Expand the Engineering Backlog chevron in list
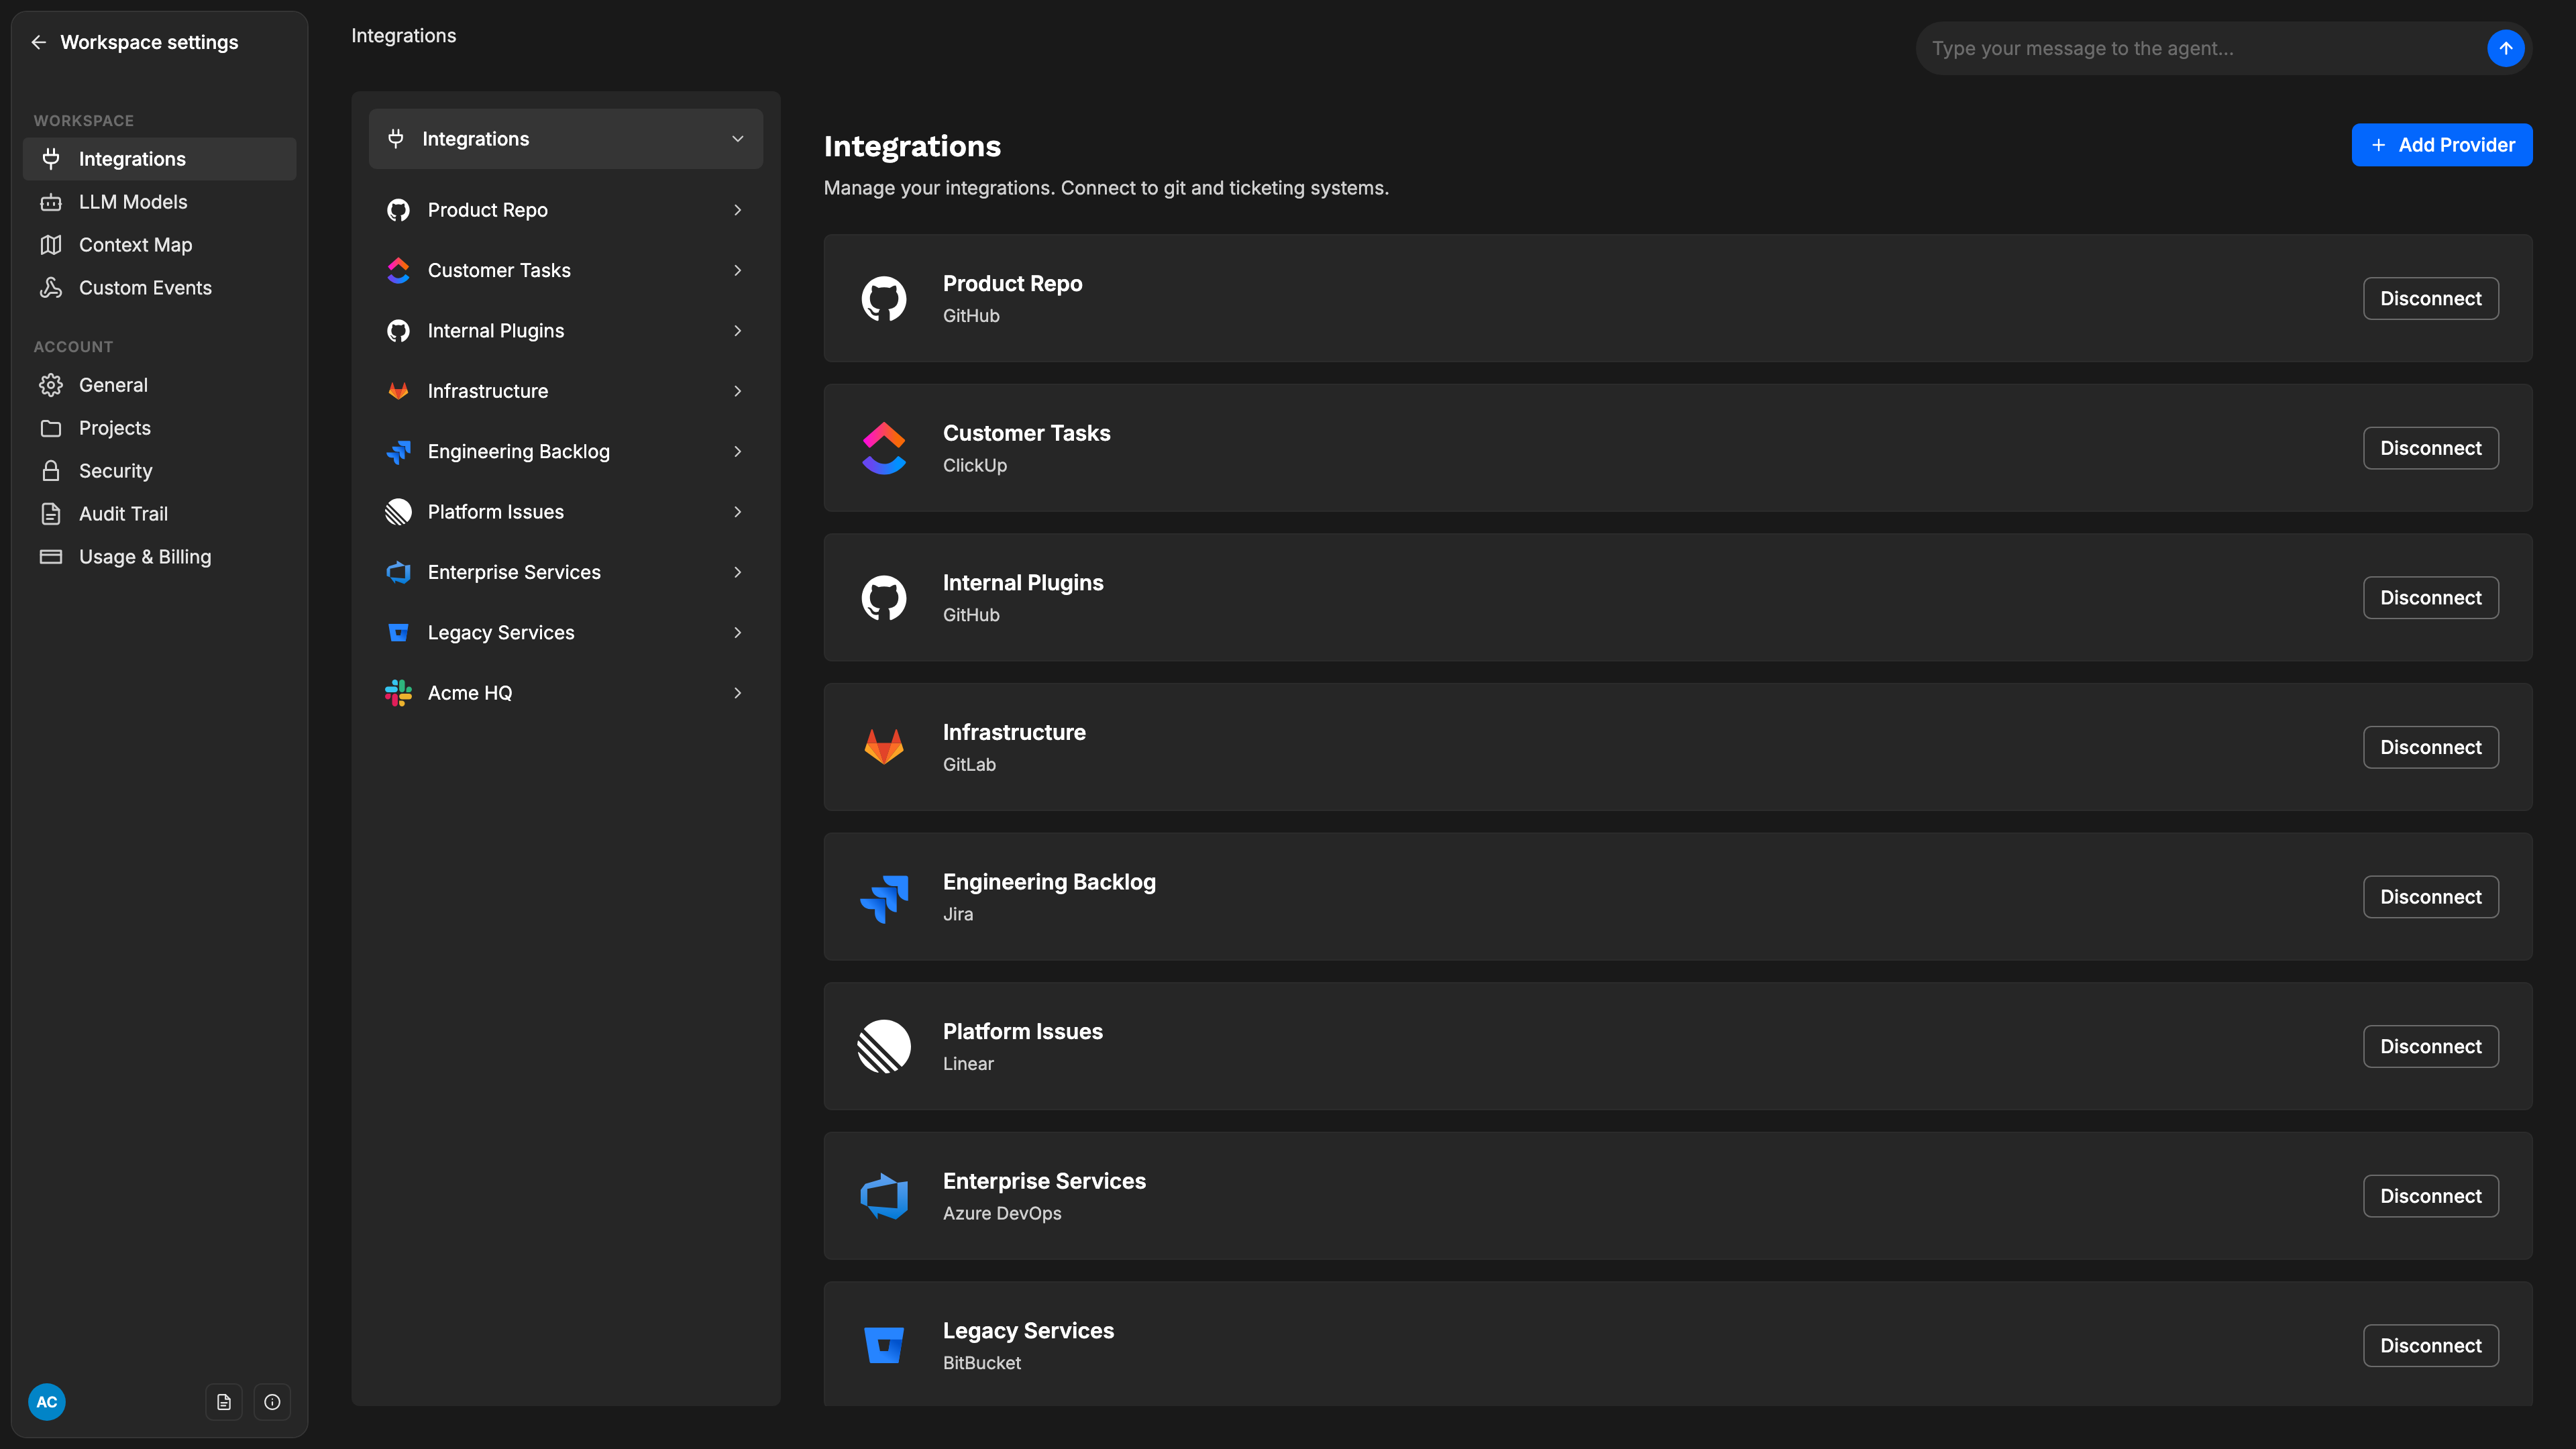Image resolution: width=2576 pixels, height=1449 pixels. [x=738, y=451]
